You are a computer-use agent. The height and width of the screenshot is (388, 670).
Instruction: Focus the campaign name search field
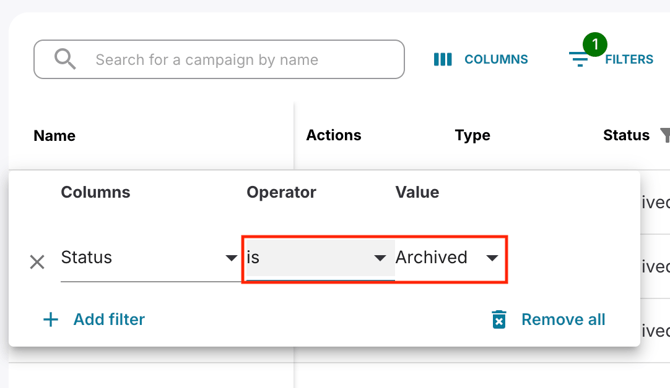coord(219,59)
